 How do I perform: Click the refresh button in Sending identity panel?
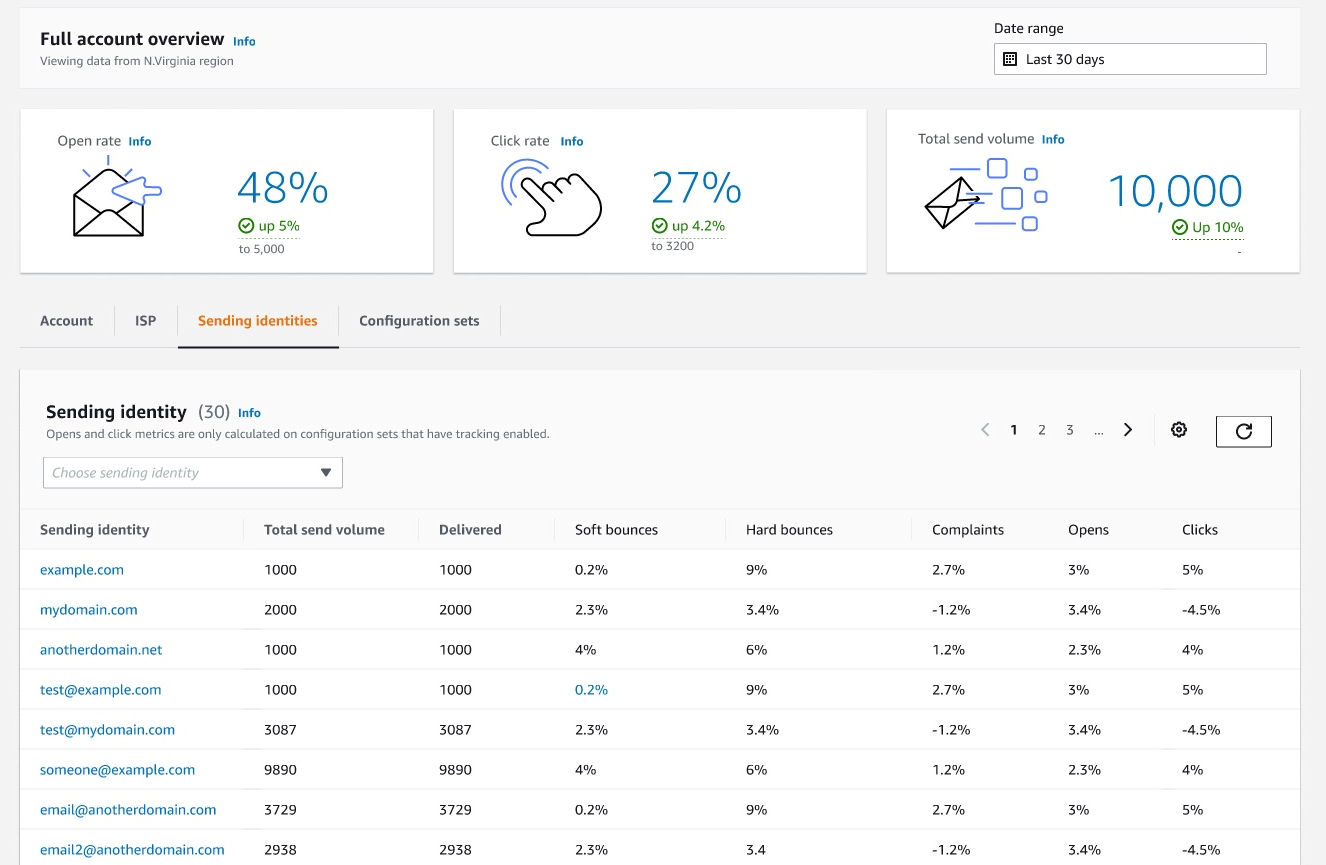(x=1243, y=431)
